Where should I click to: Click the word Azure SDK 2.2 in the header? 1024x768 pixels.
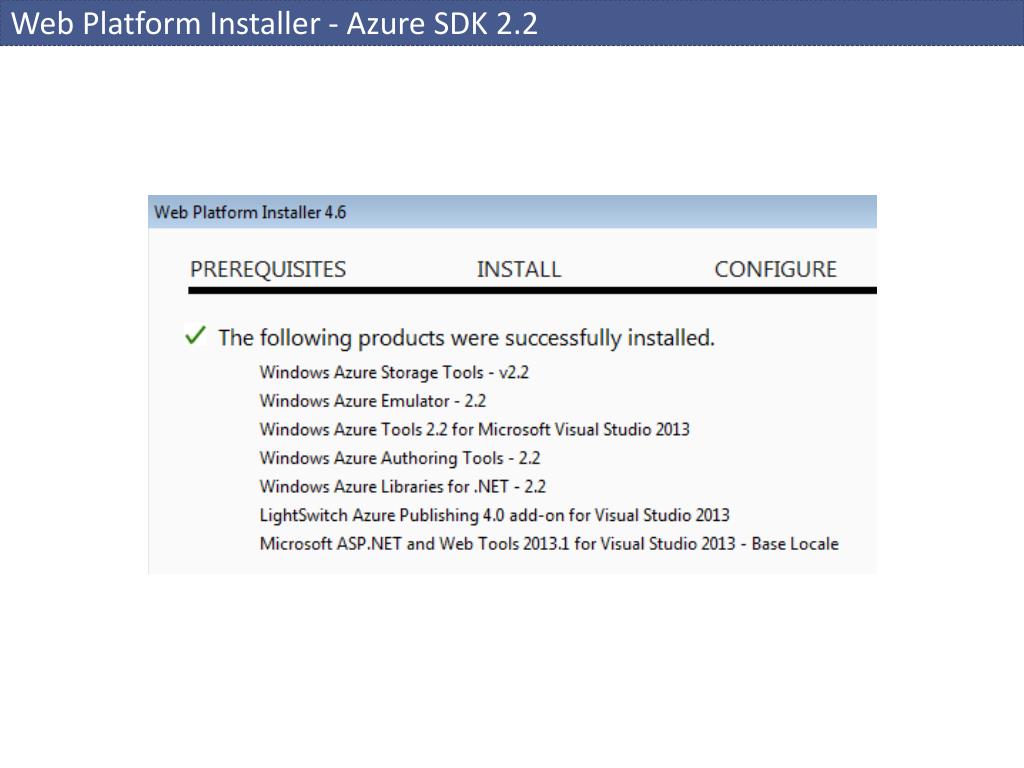pos(442,24)
